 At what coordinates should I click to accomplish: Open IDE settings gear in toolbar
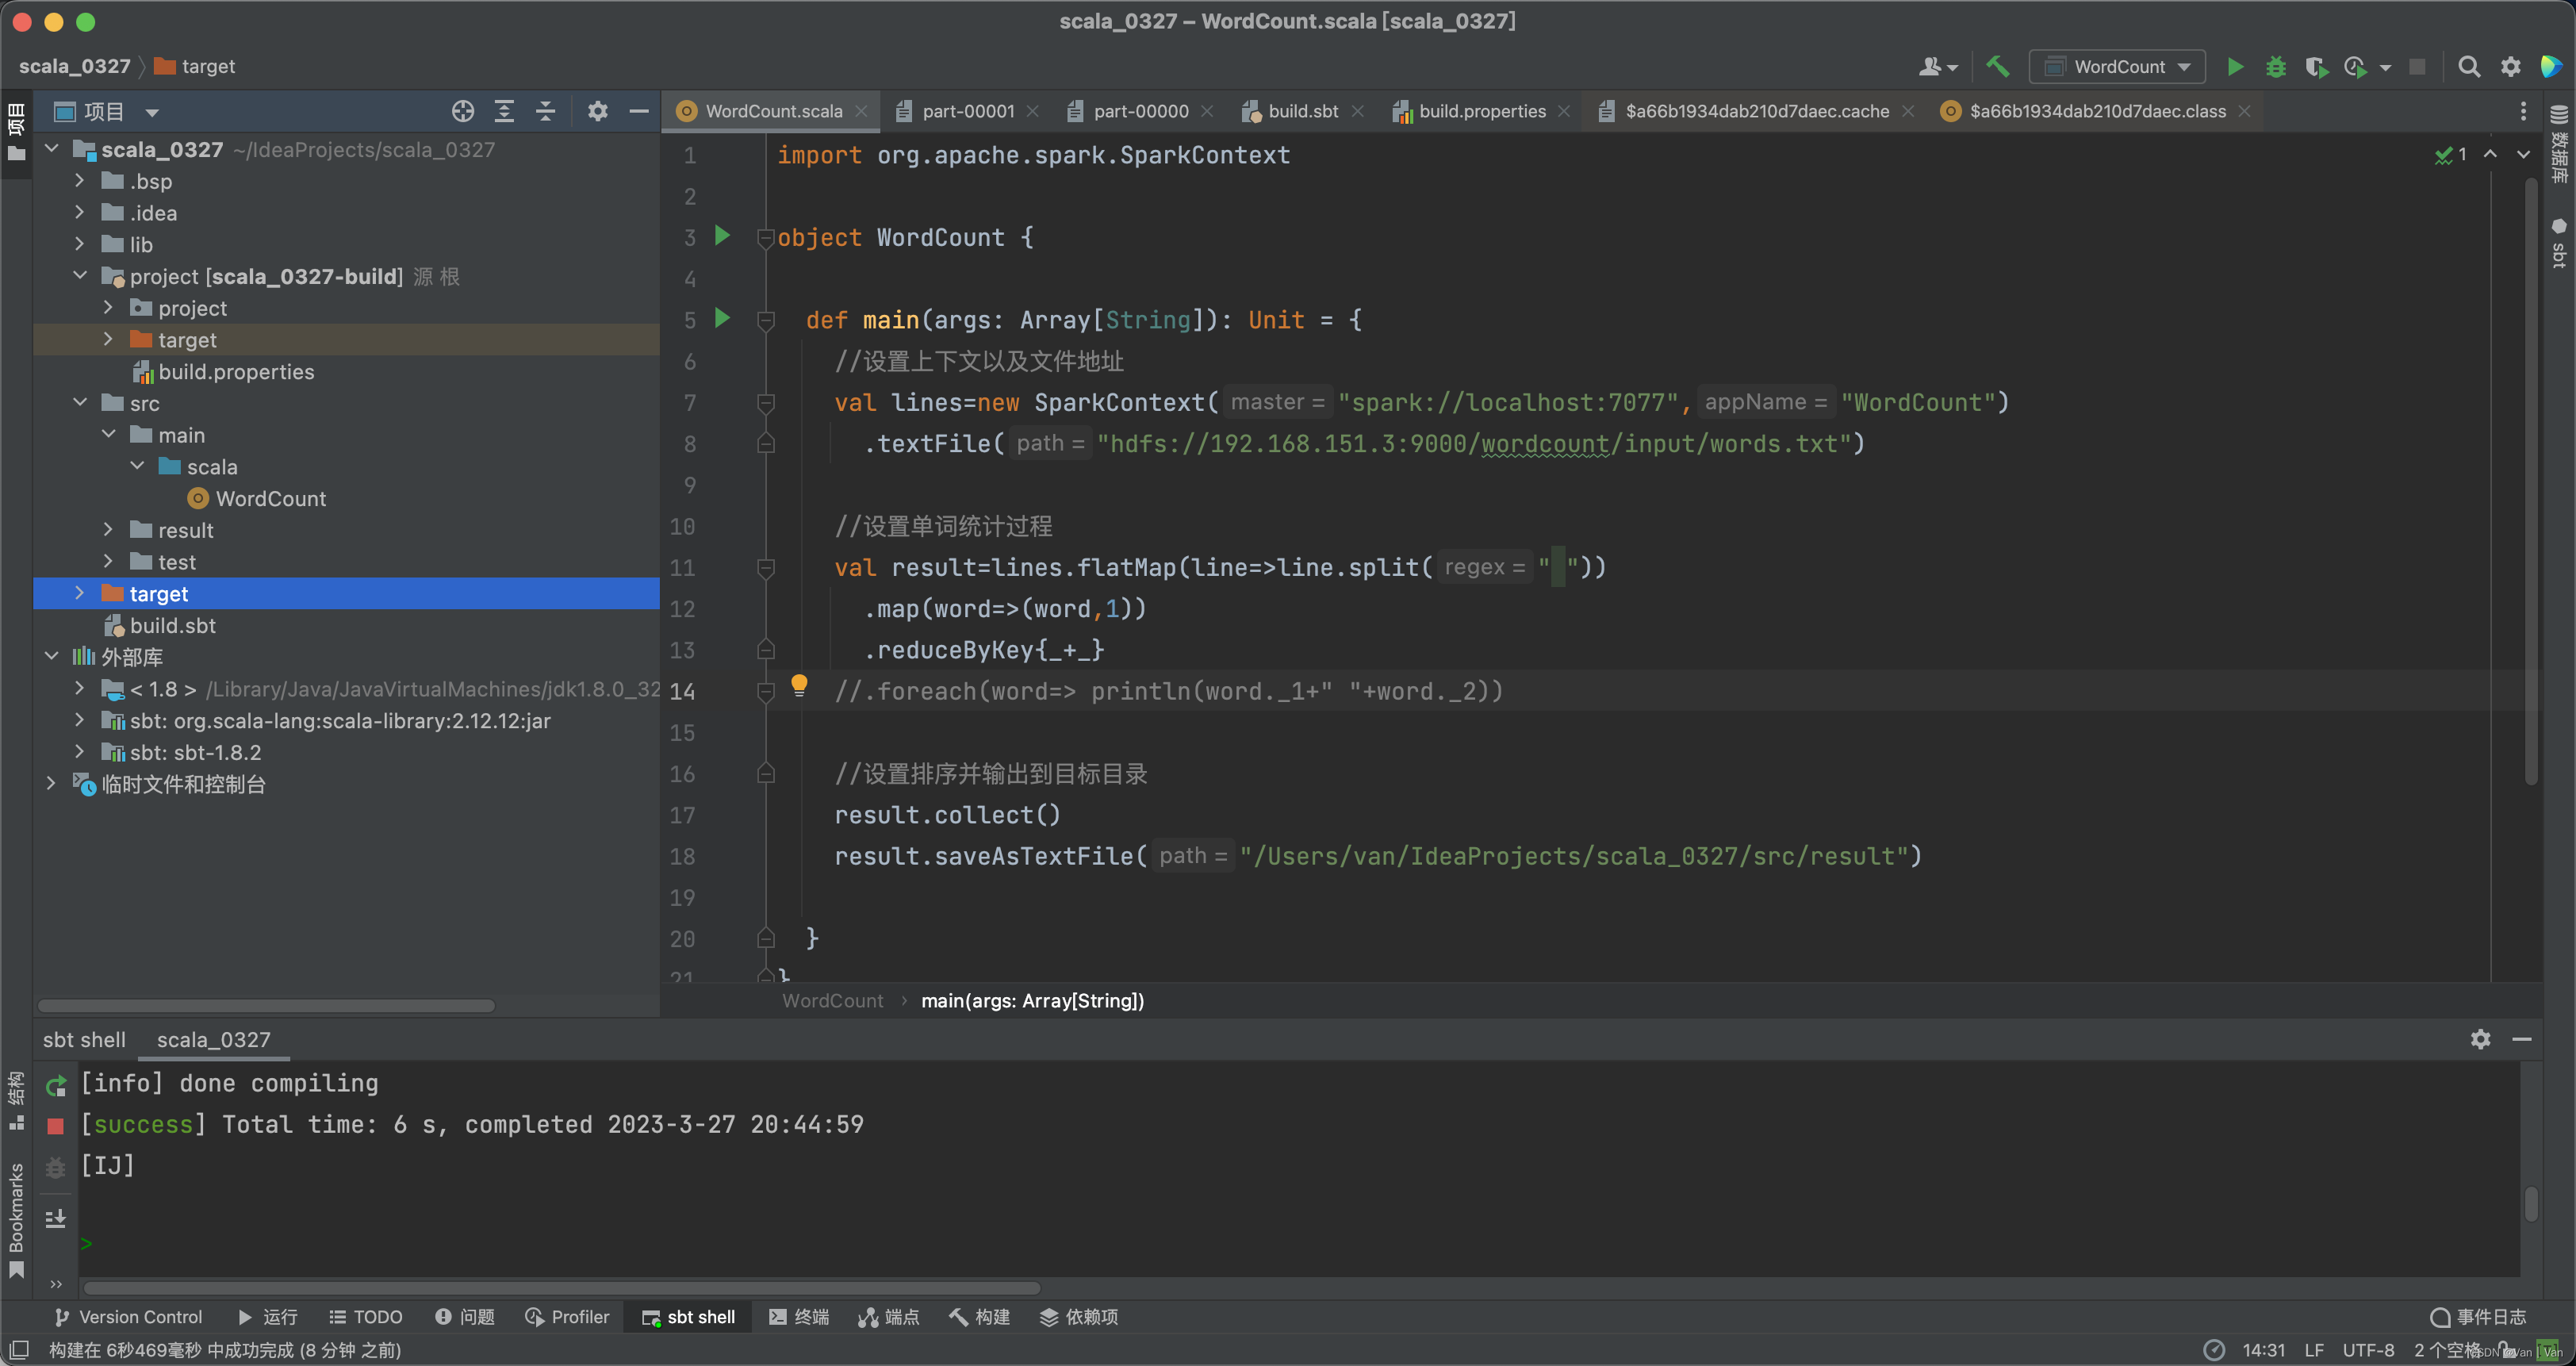click(2511, 67)
